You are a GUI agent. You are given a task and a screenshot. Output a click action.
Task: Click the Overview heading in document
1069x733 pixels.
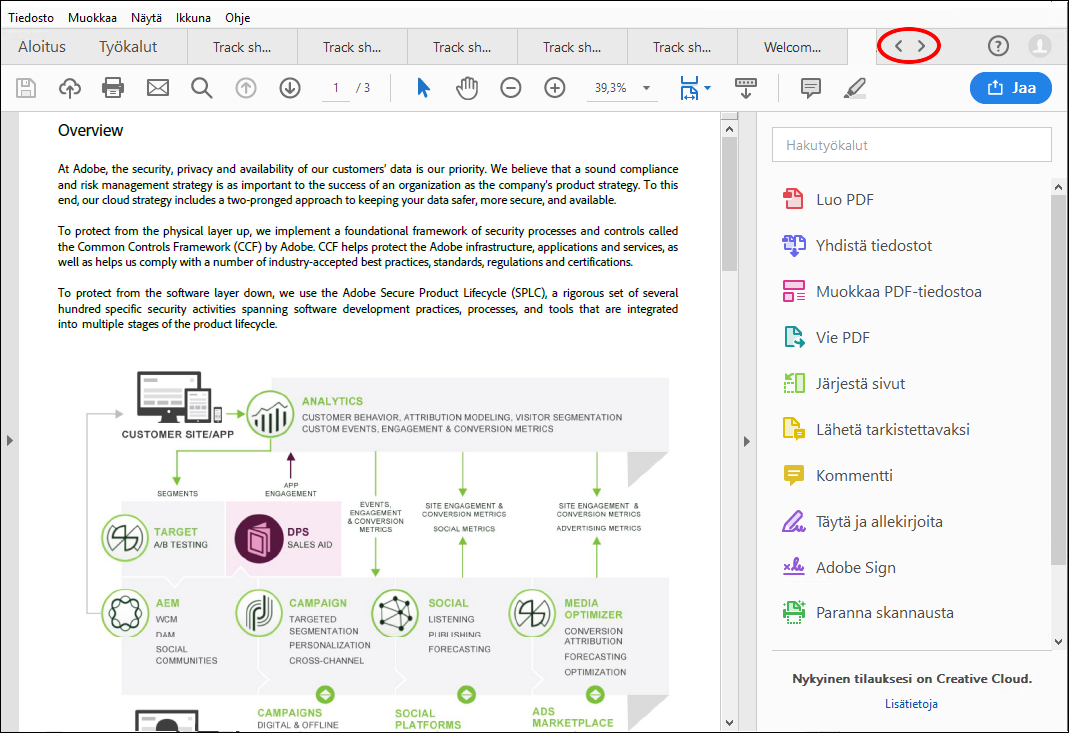[x=90, y=130]
